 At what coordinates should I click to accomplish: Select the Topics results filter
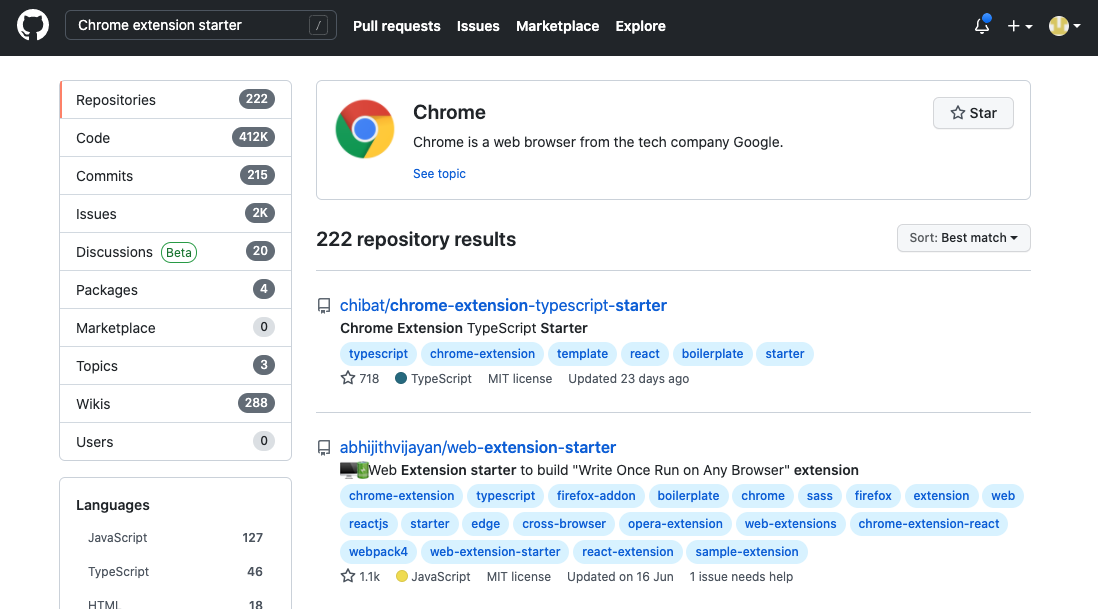(176, 365)
